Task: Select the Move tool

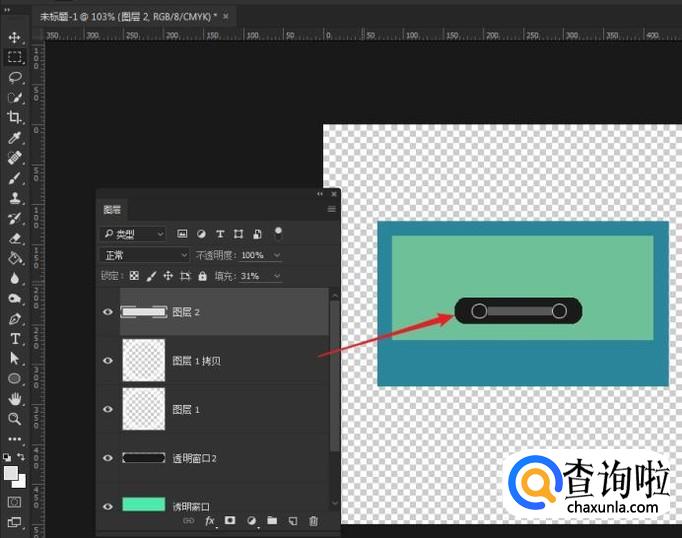Action: pos(15,37)
